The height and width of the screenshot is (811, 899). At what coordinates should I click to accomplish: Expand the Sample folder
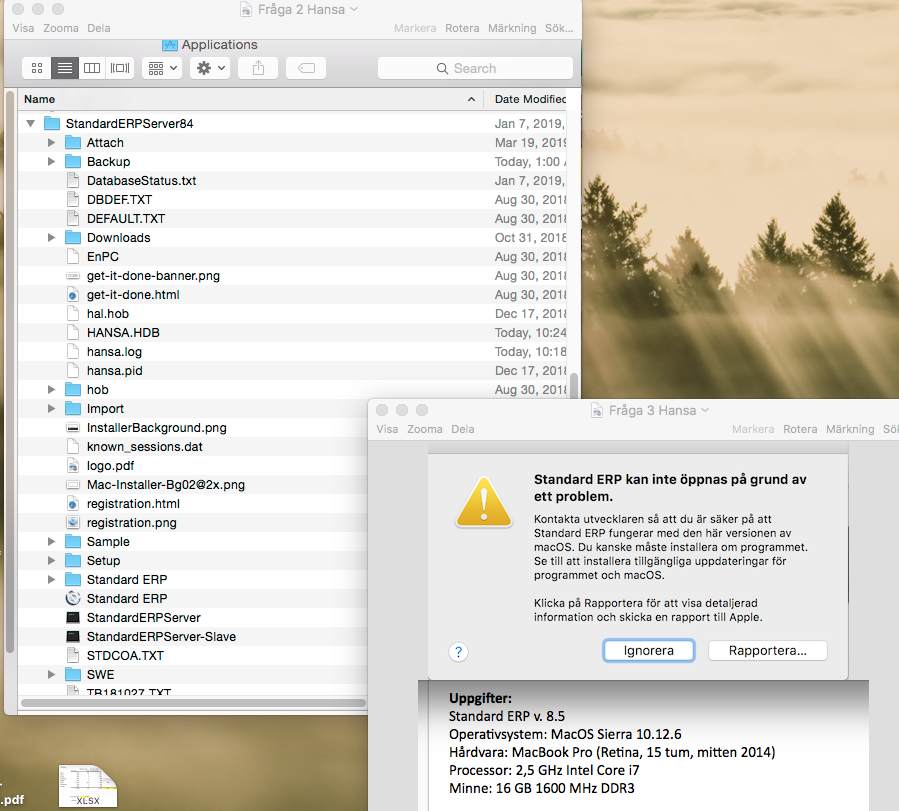coord(51,541)
